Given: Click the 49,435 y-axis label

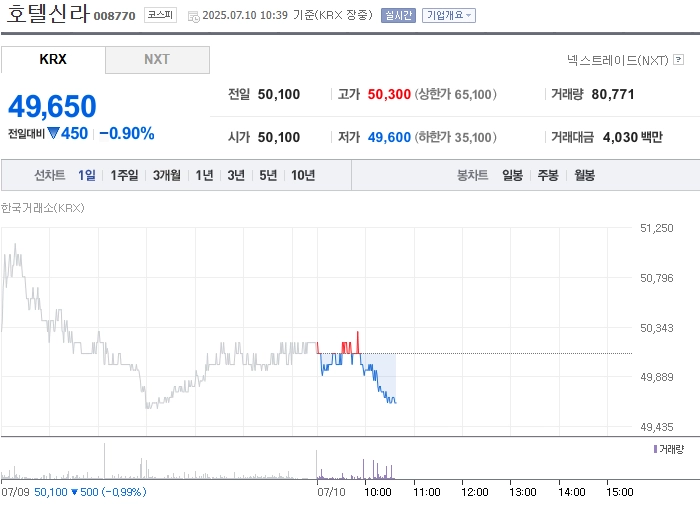Looking at the screenshot, I should coord(656,427).
